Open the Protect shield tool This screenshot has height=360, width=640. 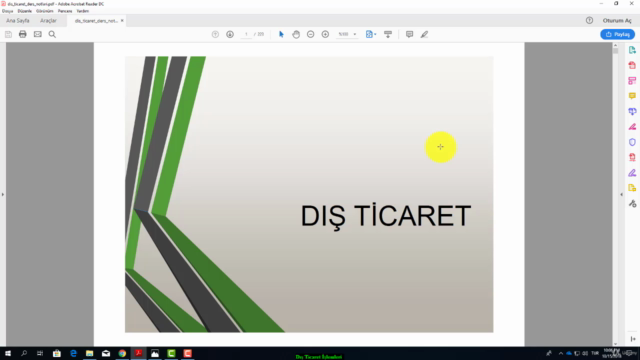pyautogui.click(x=632, y=142)
